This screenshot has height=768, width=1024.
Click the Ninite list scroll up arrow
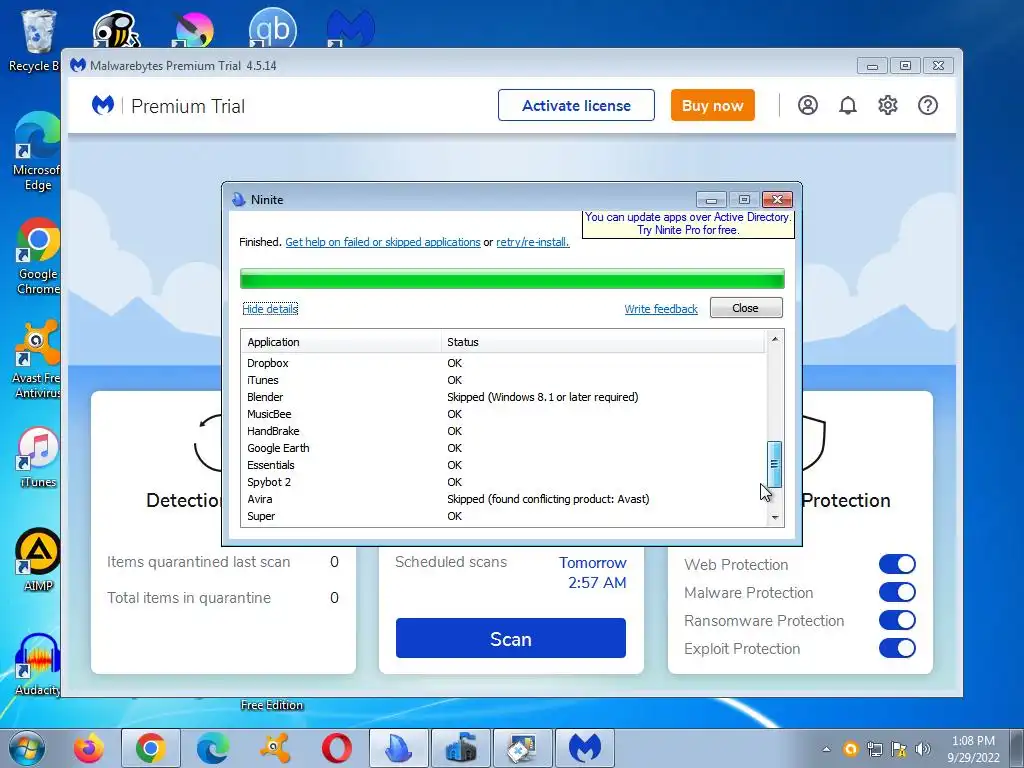click(x=775, y=338)
